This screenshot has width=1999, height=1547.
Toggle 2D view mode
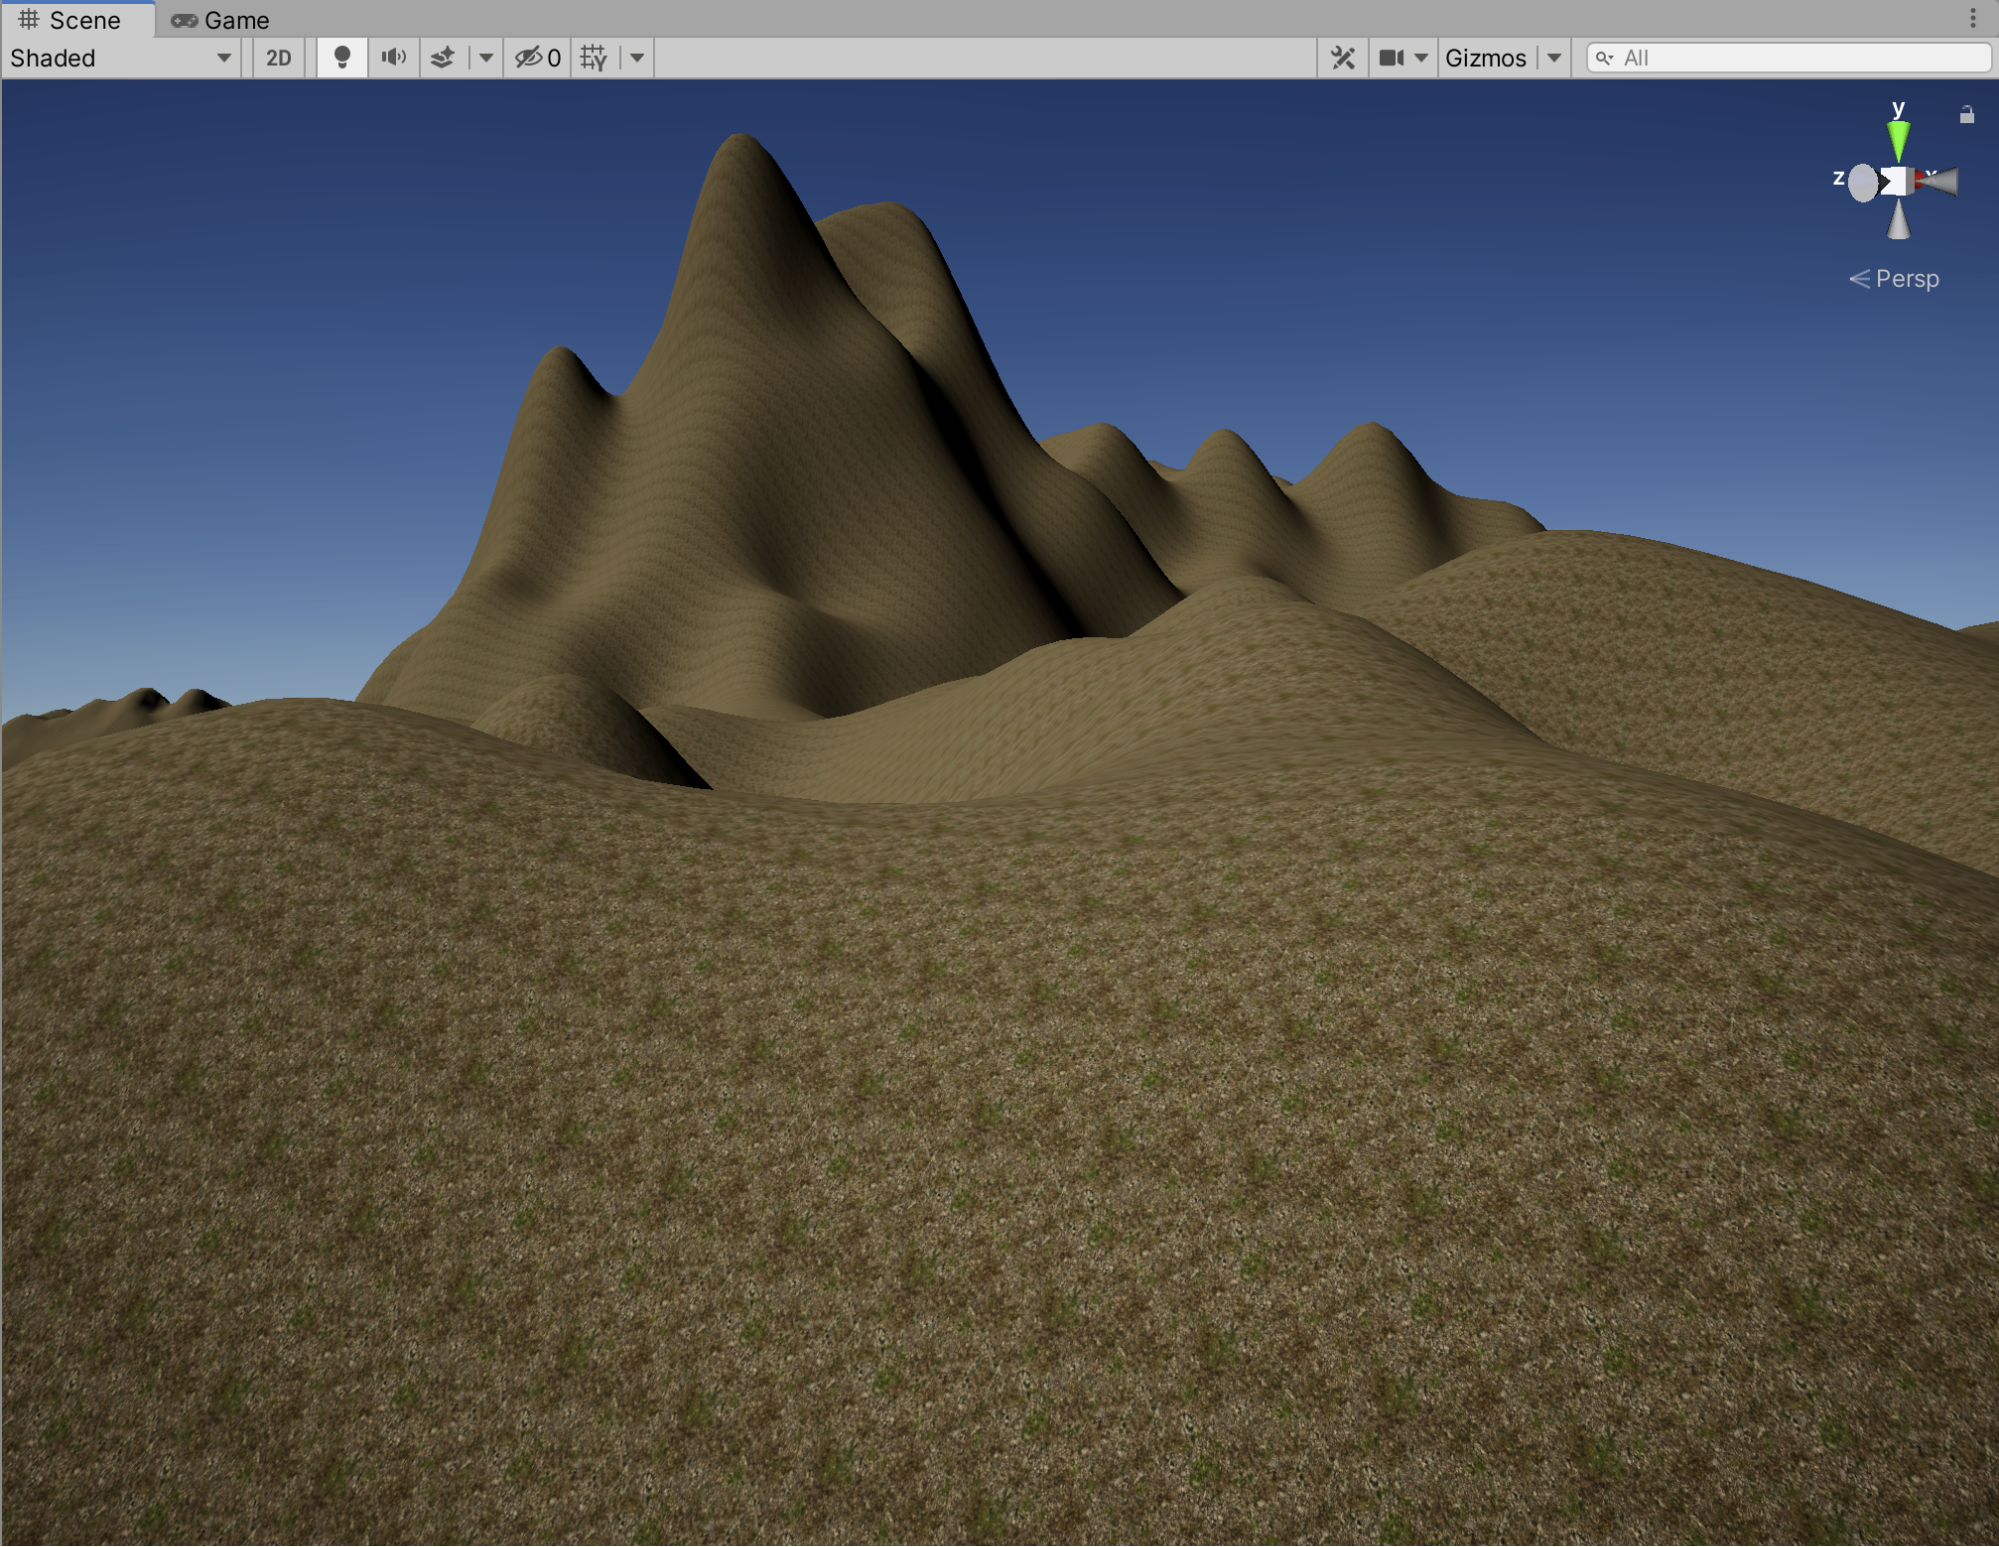[x=279, y=58]
